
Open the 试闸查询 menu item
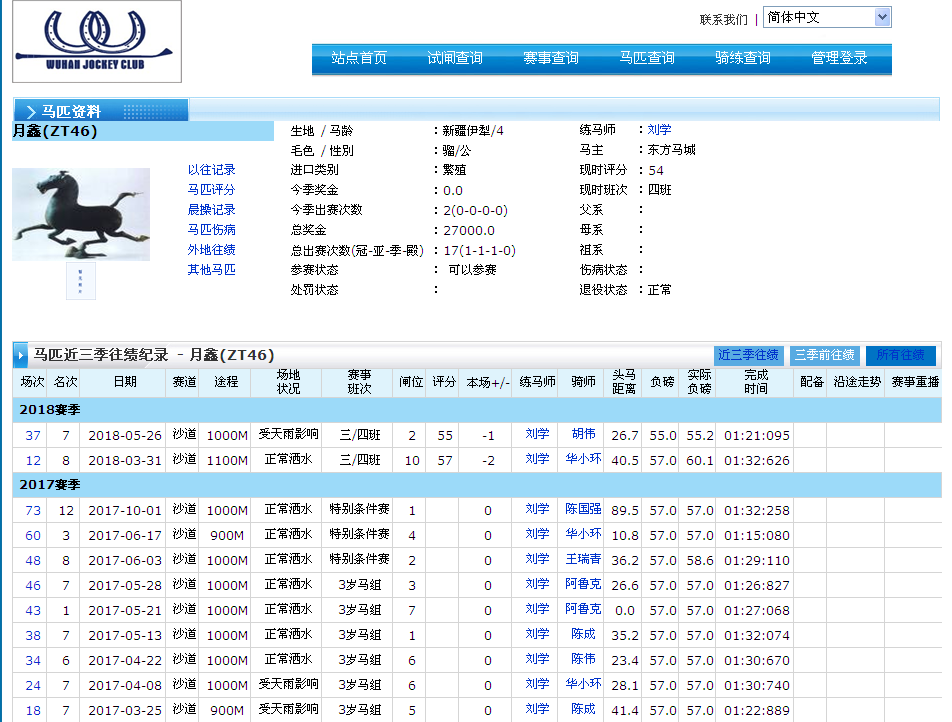point(455,58)
